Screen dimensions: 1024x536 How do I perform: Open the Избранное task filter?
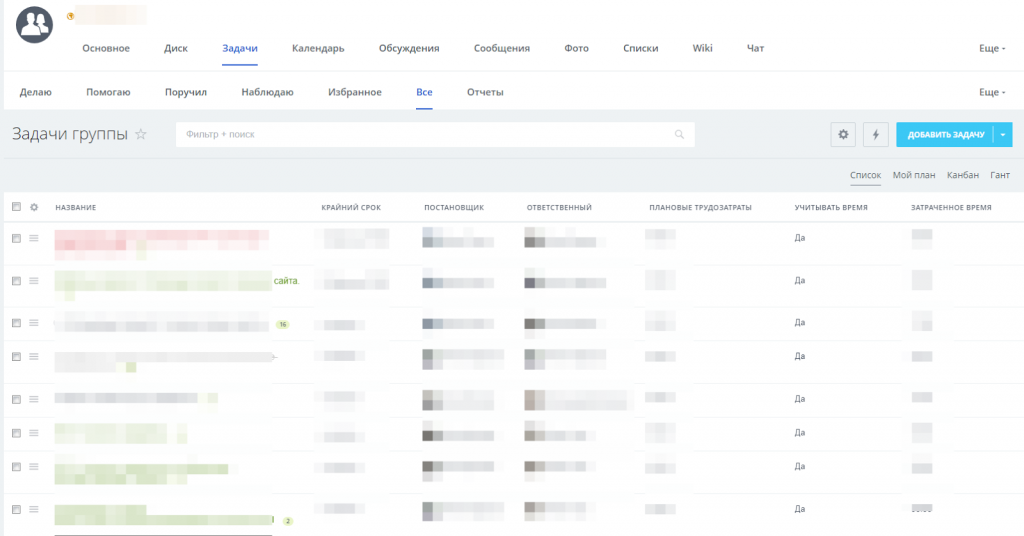coord(355,92)
